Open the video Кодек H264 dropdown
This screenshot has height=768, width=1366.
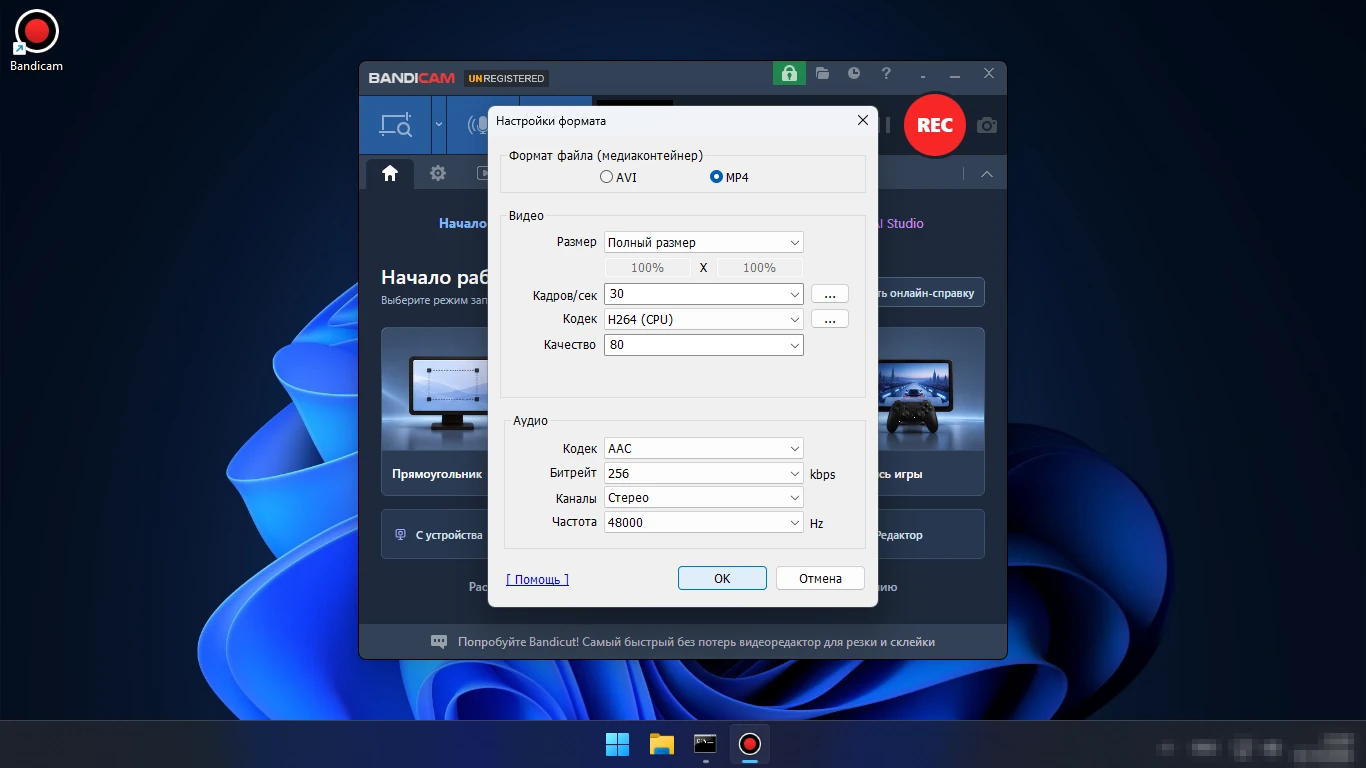(704, 320)
